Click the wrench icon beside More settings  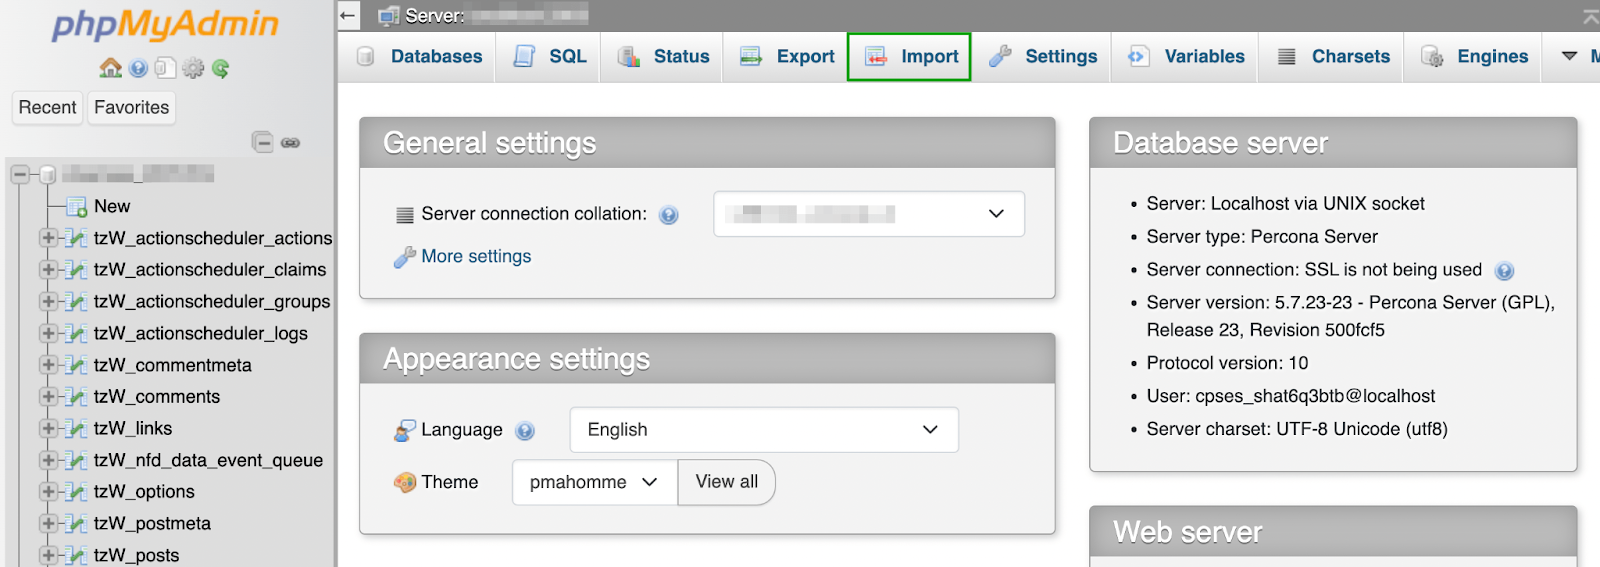click(x=404, y=257)
